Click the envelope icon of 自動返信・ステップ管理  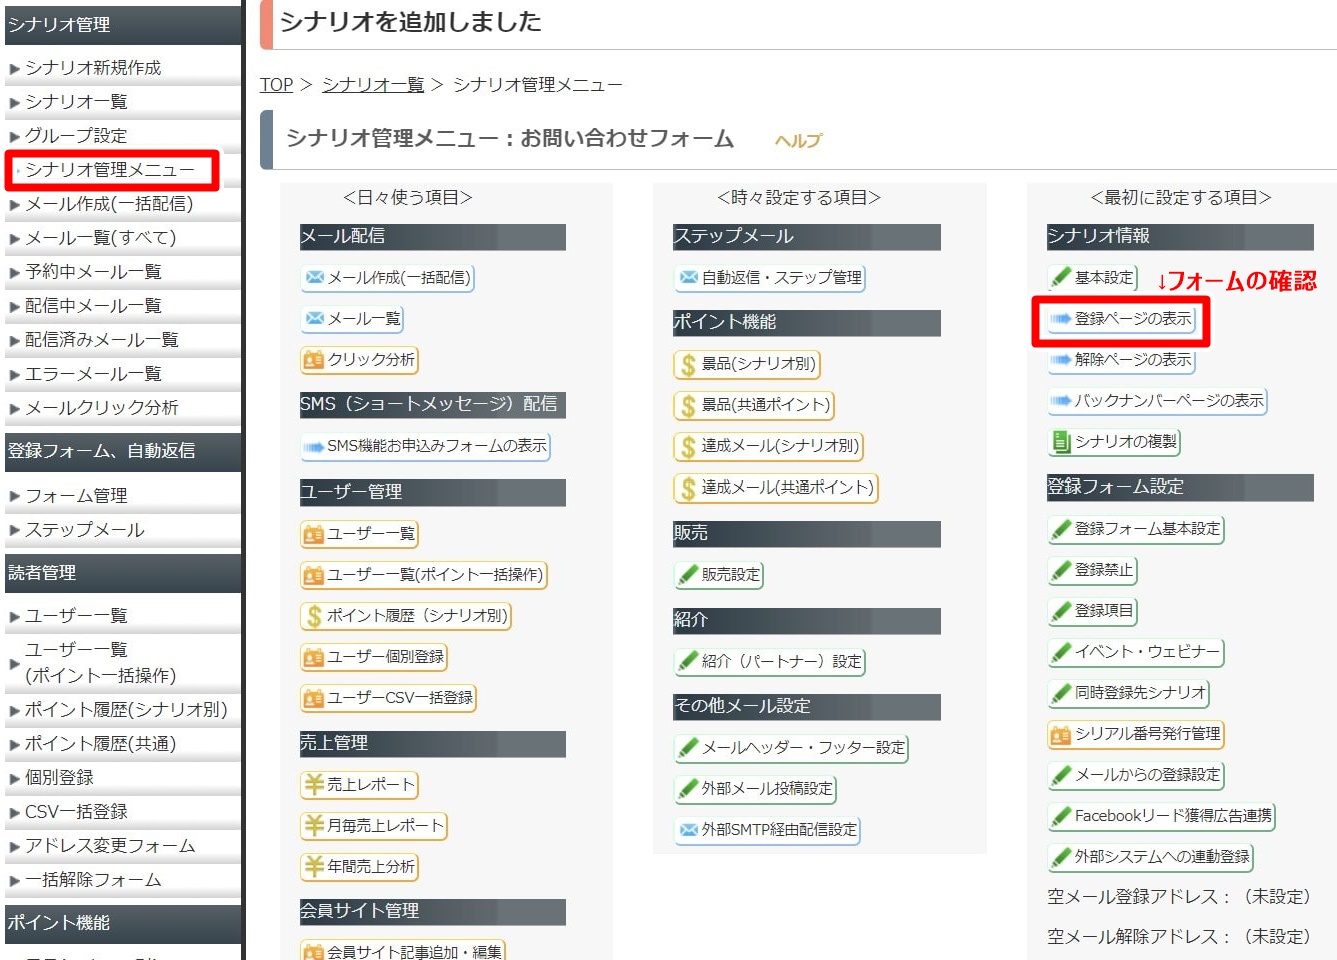coord(689,277)
